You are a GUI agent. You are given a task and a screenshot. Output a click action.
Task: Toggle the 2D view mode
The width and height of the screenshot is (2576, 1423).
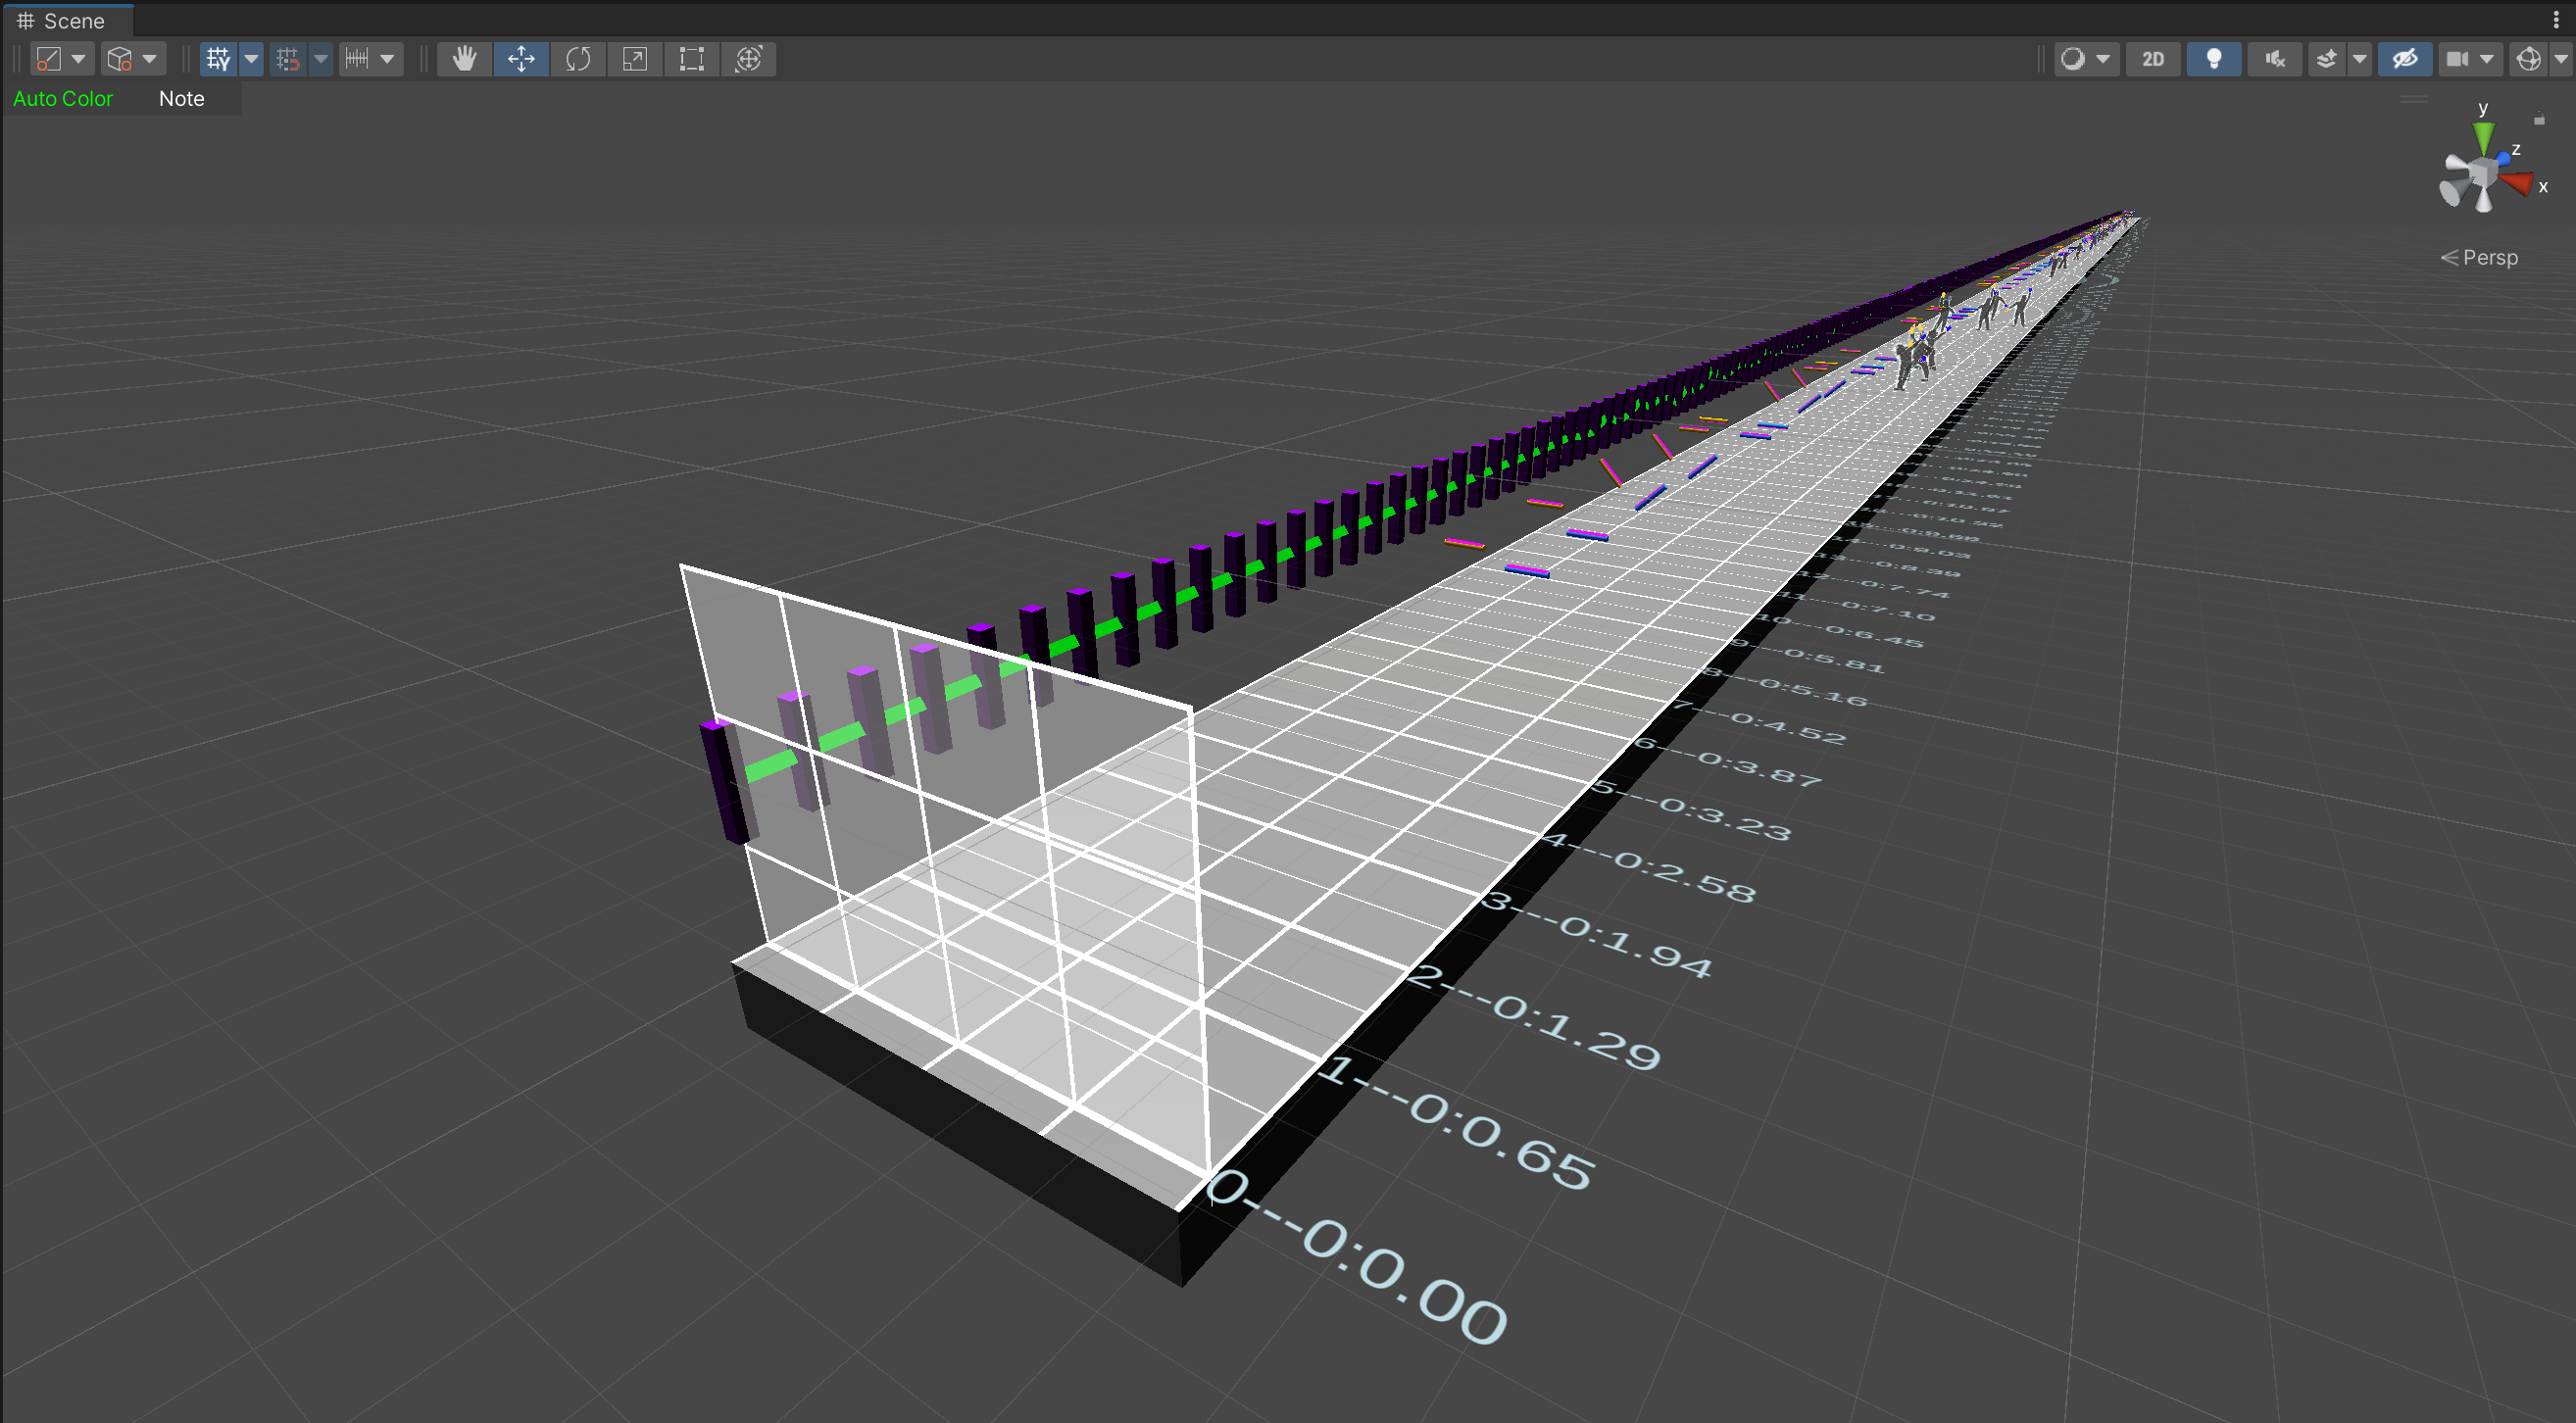[2152, 59]
